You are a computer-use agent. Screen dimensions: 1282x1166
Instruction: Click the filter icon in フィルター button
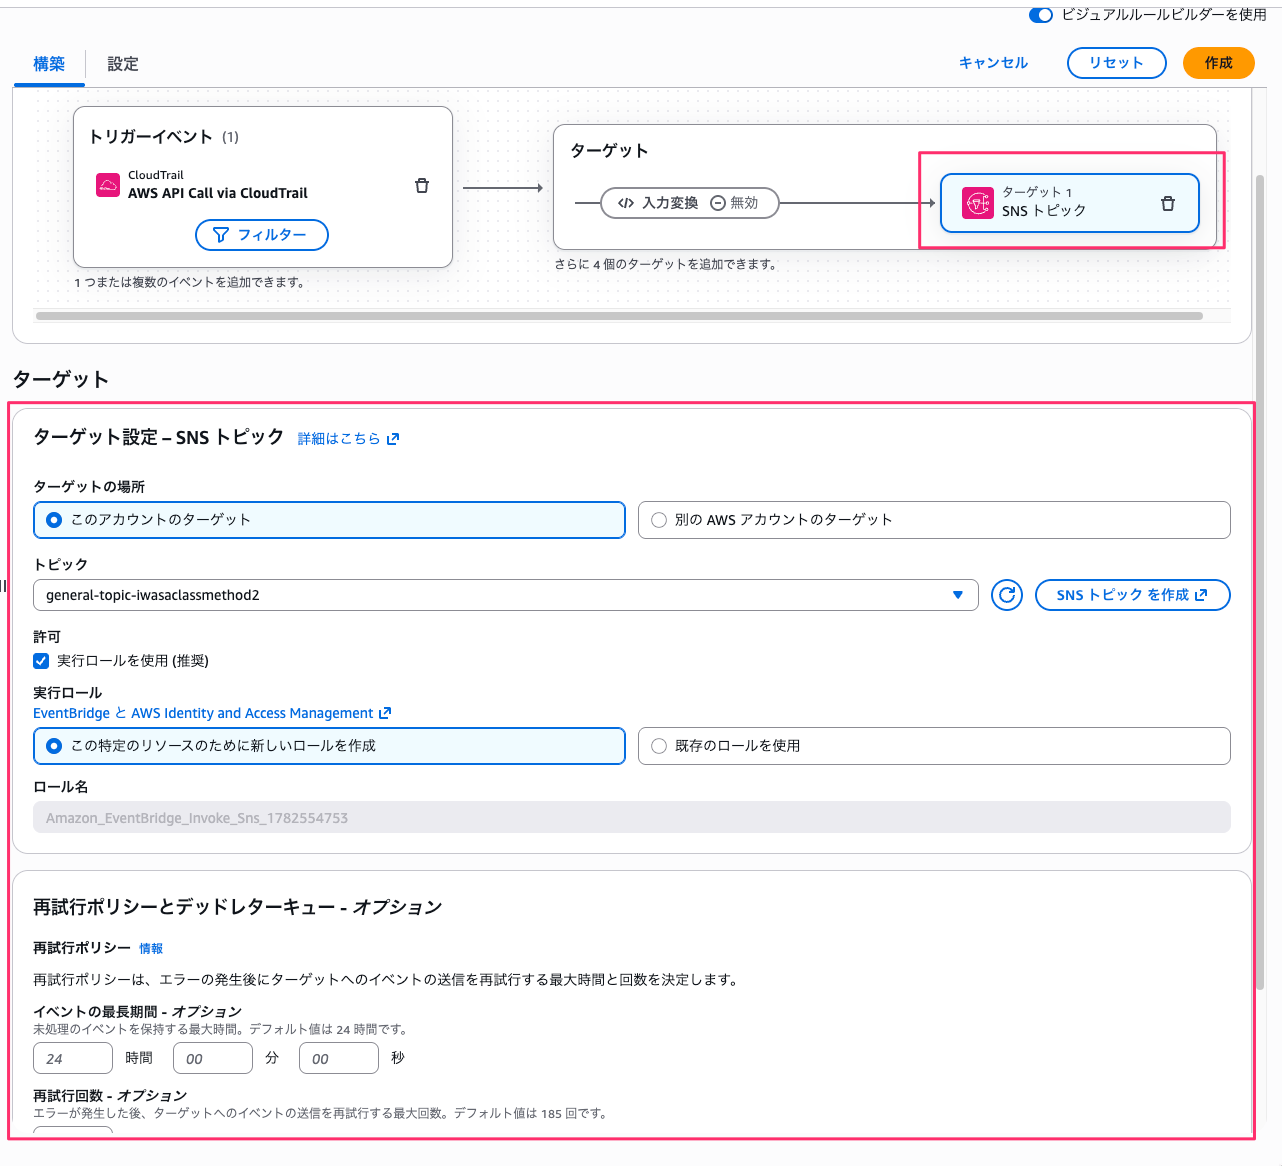[x=221, y=235]
